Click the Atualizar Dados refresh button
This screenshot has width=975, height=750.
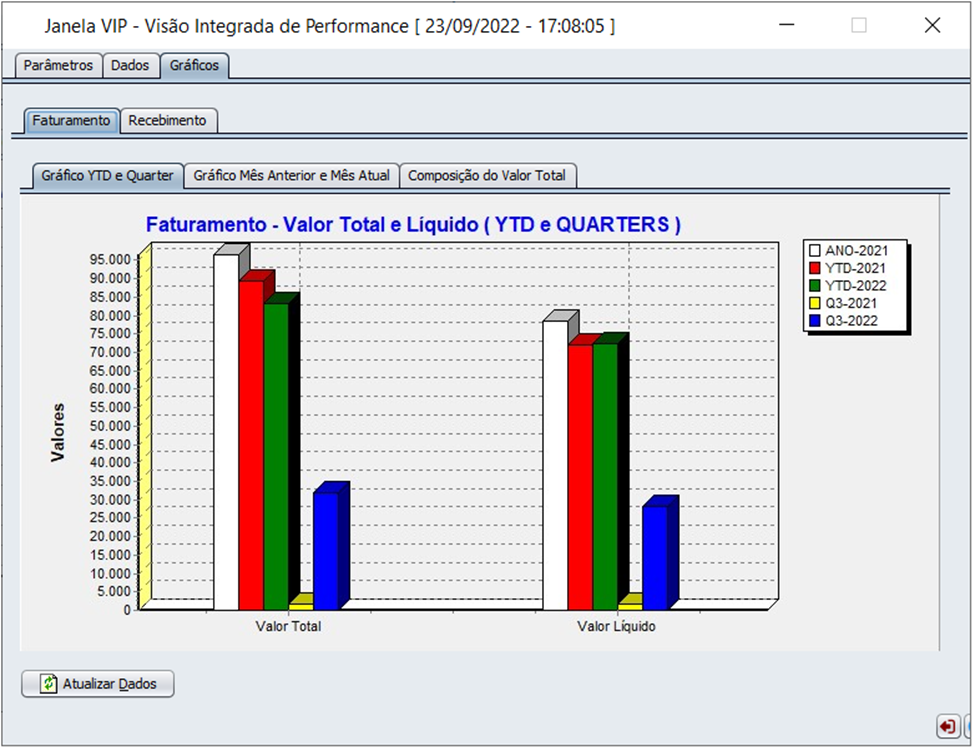[98, 684]
